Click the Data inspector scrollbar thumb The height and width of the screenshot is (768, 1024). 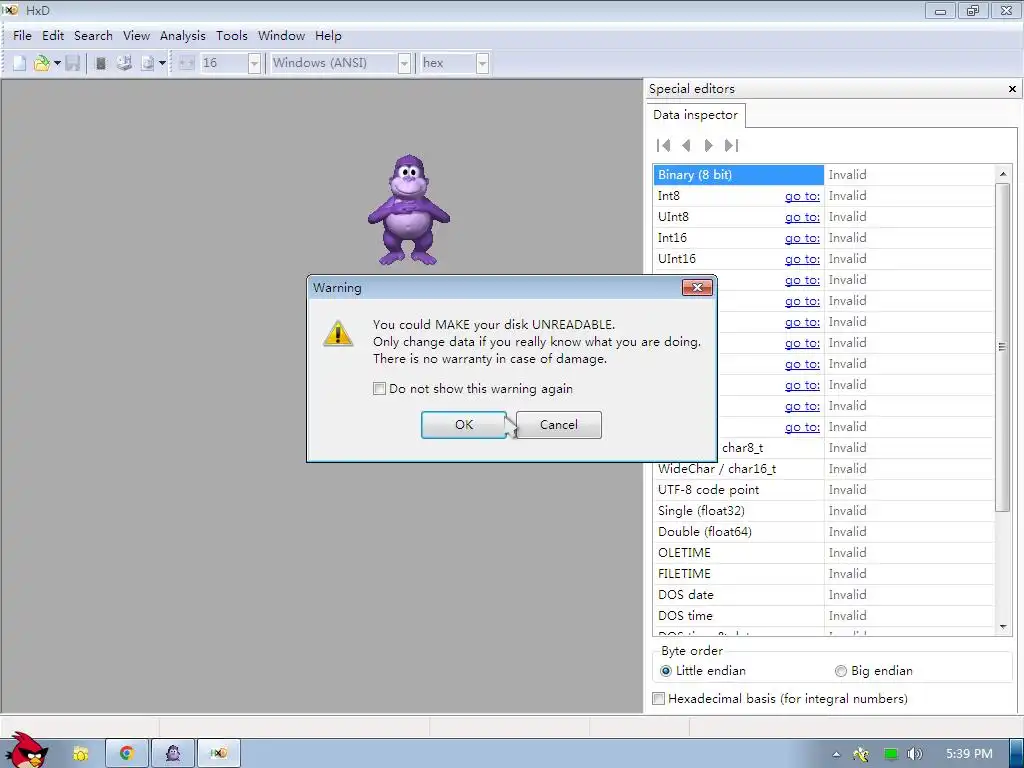click(x=1002, y=347)
